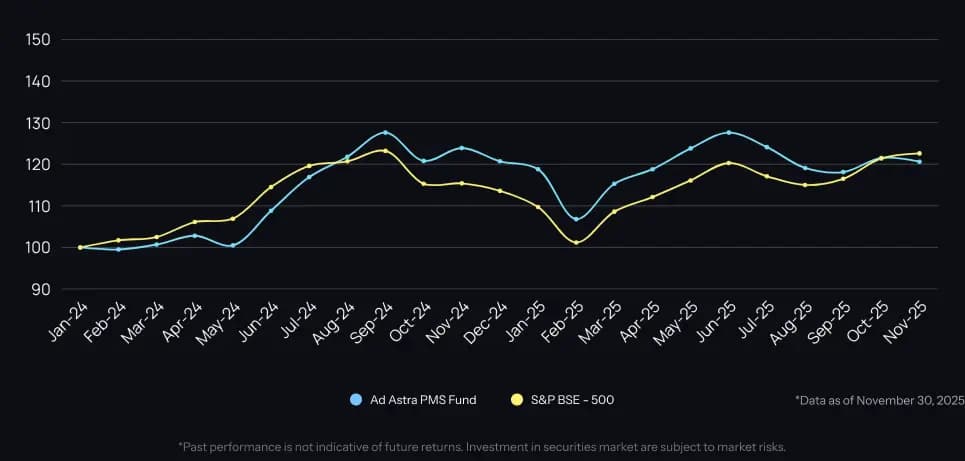Image resolution: width=965 pixels, height=461 pixels.
Task: Select the blue line's Sep-24 peak point
Action: tap(385, 132)
